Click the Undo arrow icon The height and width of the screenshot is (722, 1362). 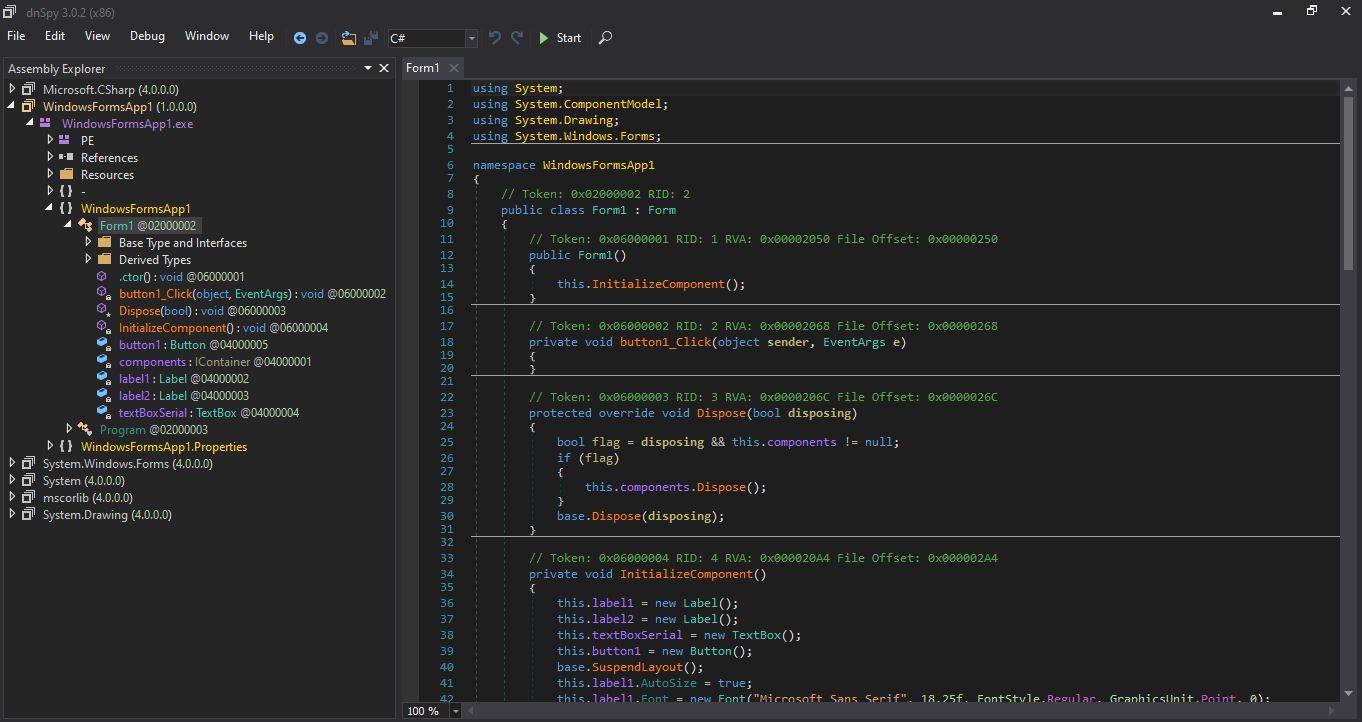495,38
